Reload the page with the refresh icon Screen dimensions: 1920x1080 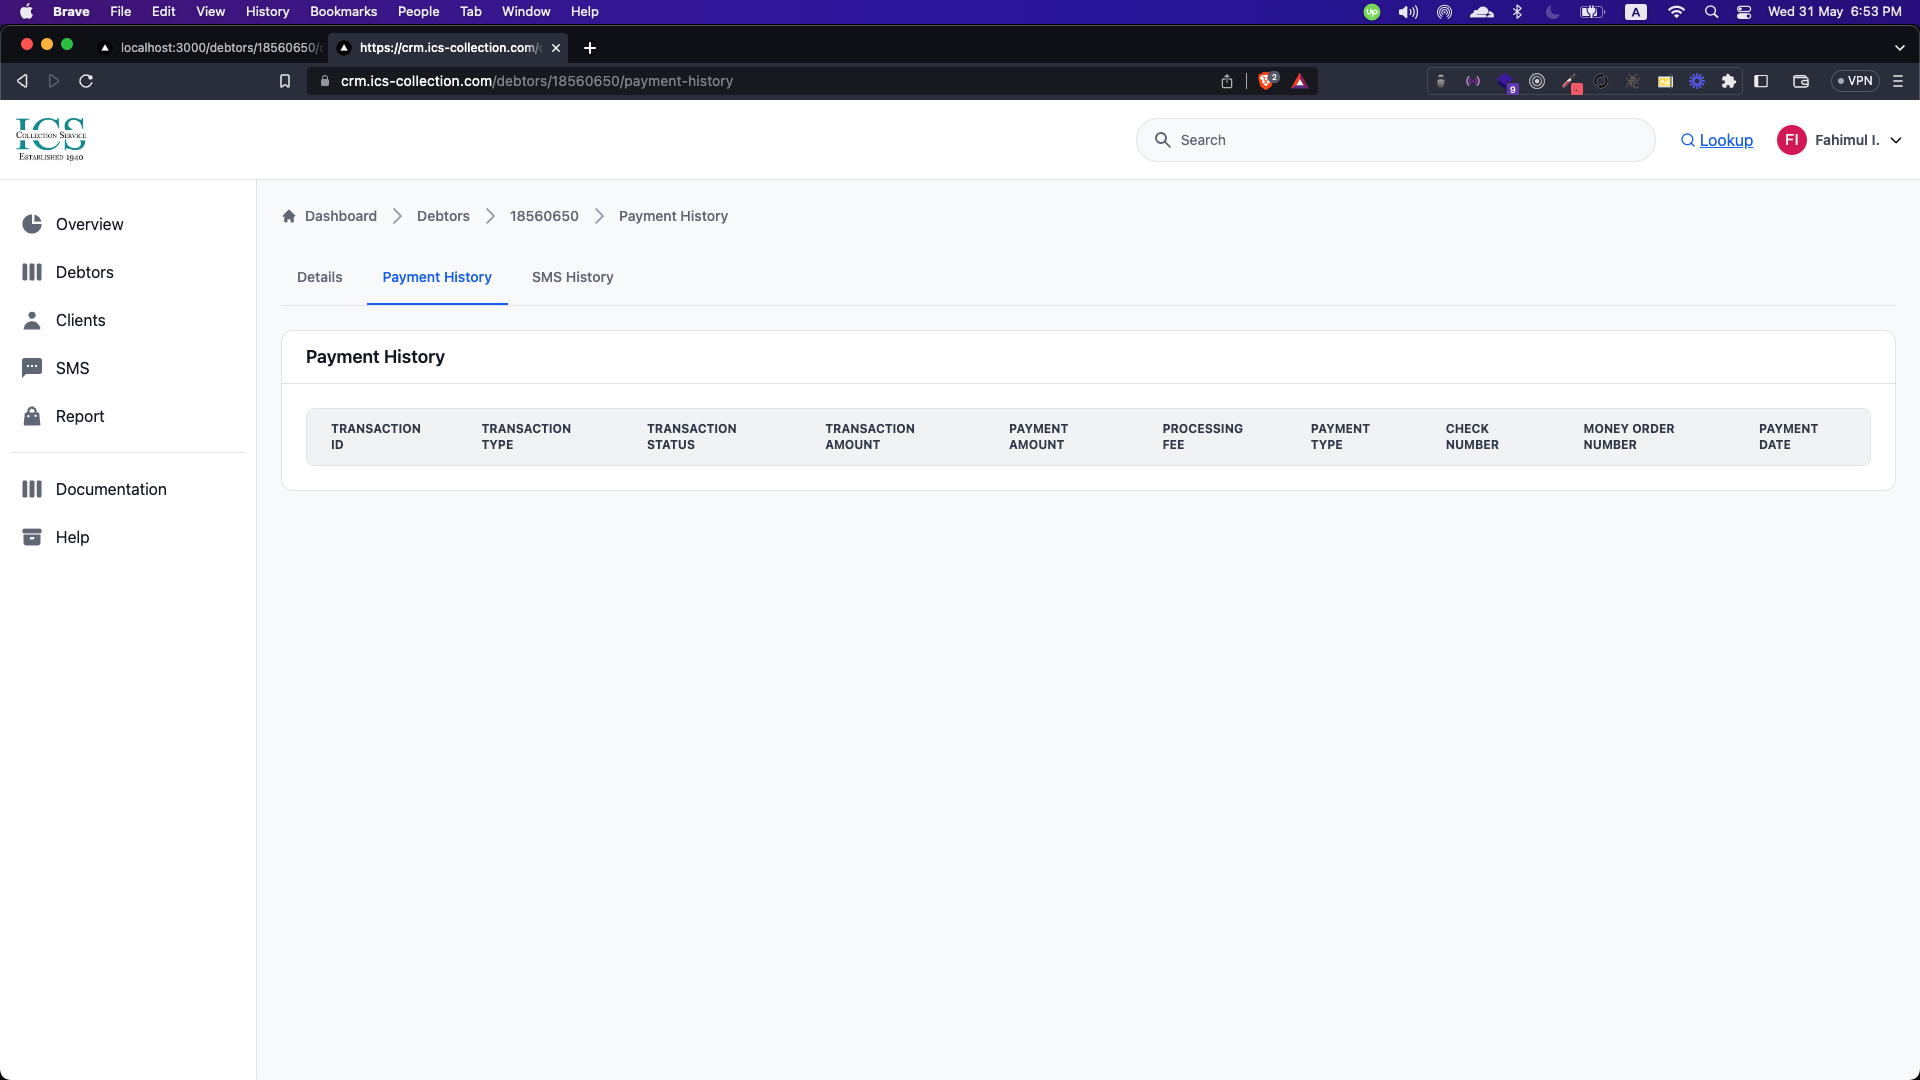tap(86, 81)
